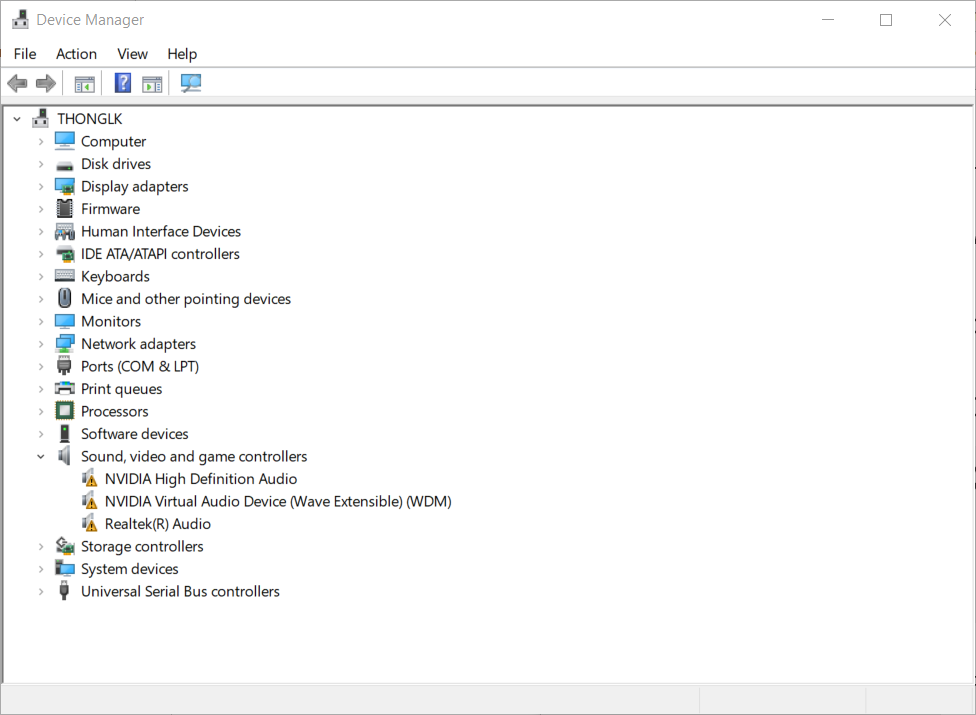Click warning icon beside NVIDIA High Definition Audio
Image resolution: width=976 pixels, height=715 pixels.
tap(90, 479)
